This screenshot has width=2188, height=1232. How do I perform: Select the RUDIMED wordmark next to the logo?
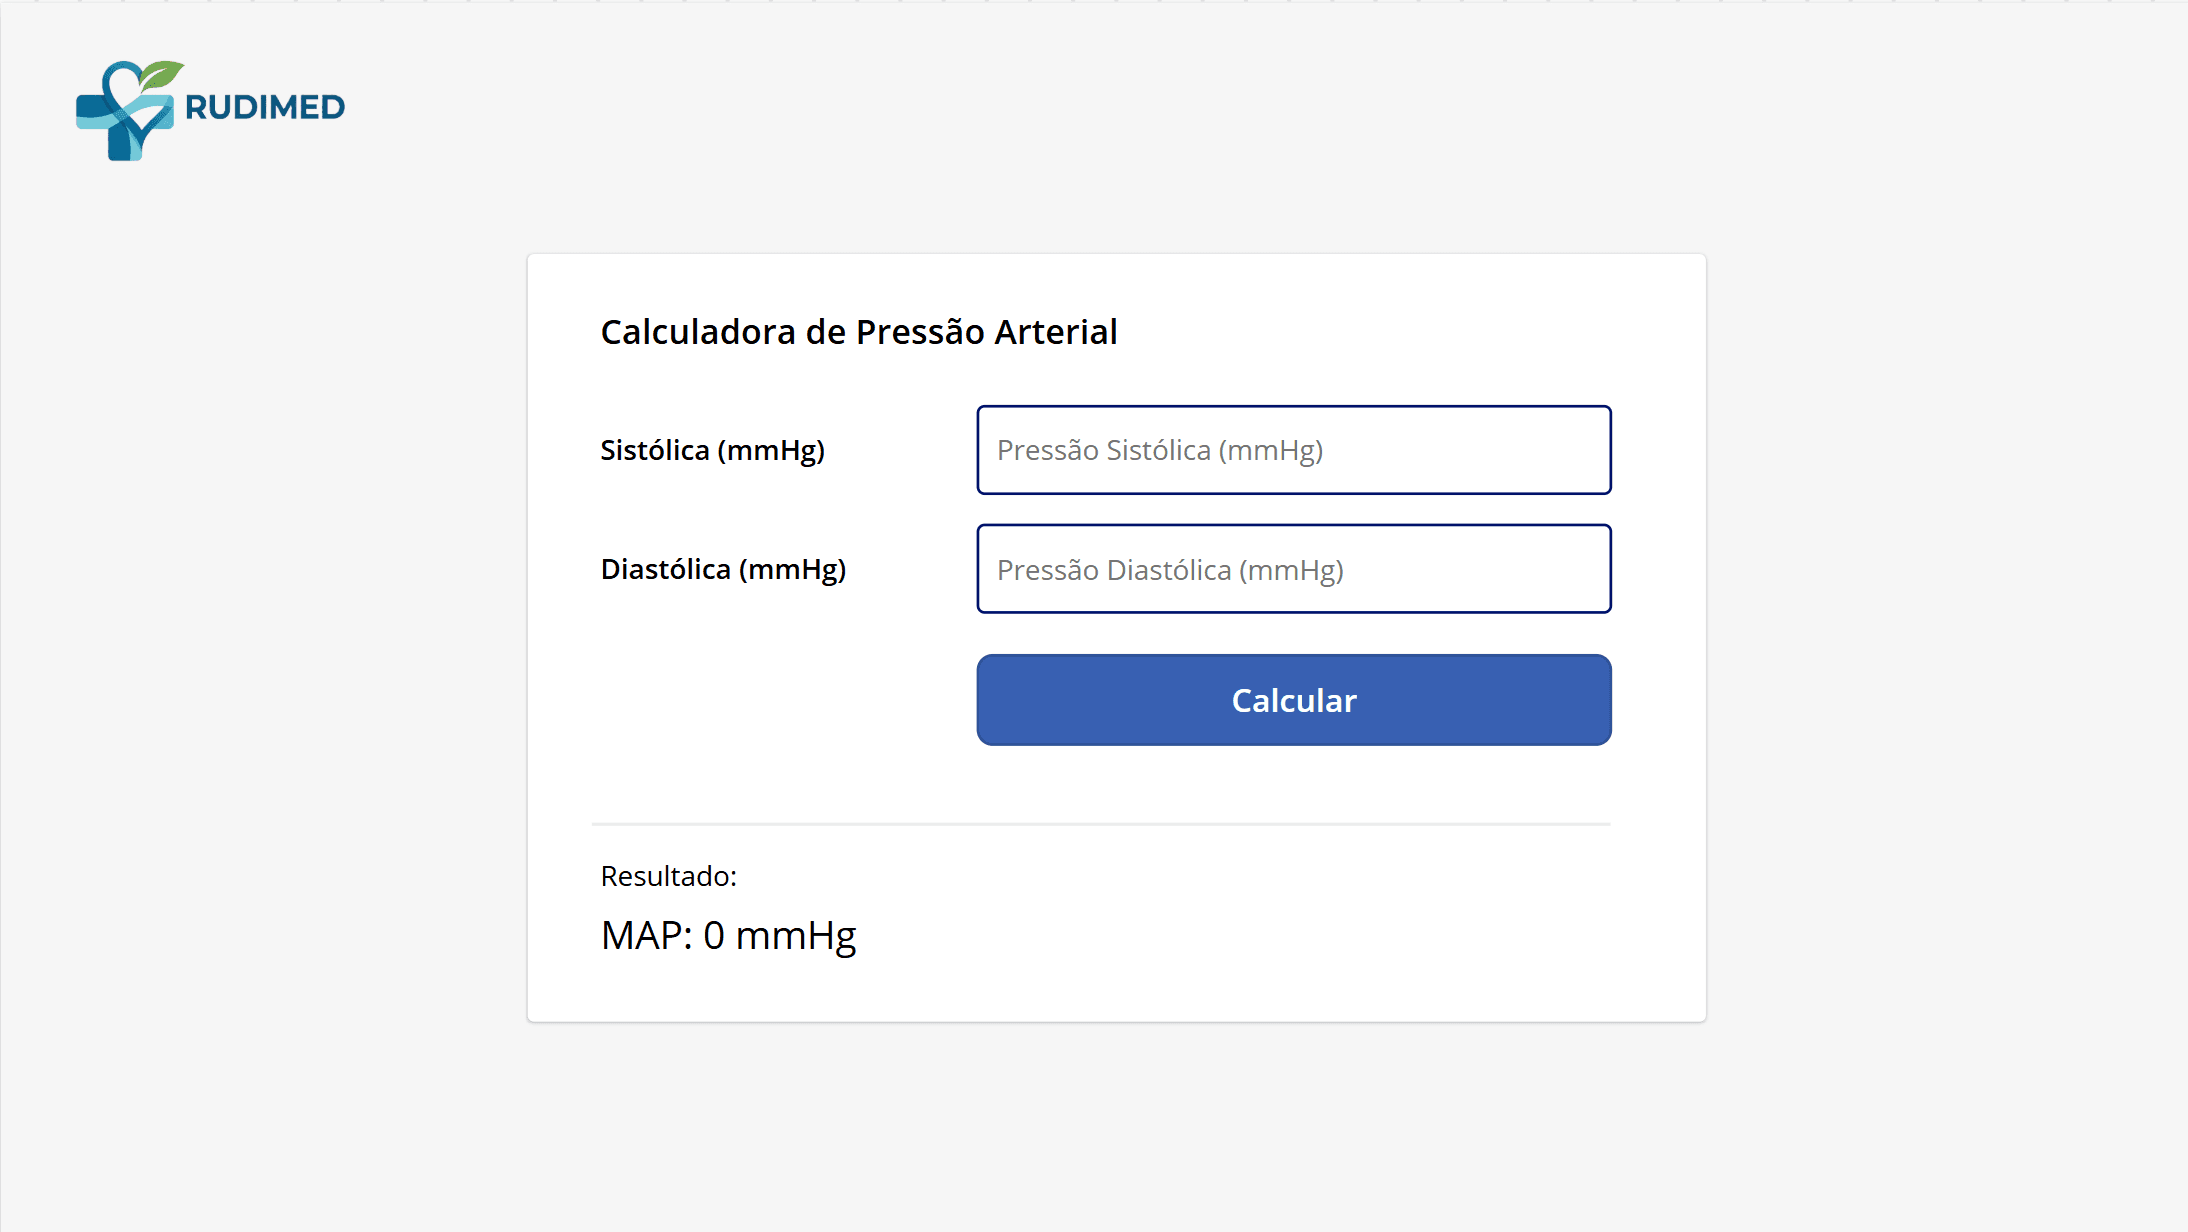coord(264,106)
